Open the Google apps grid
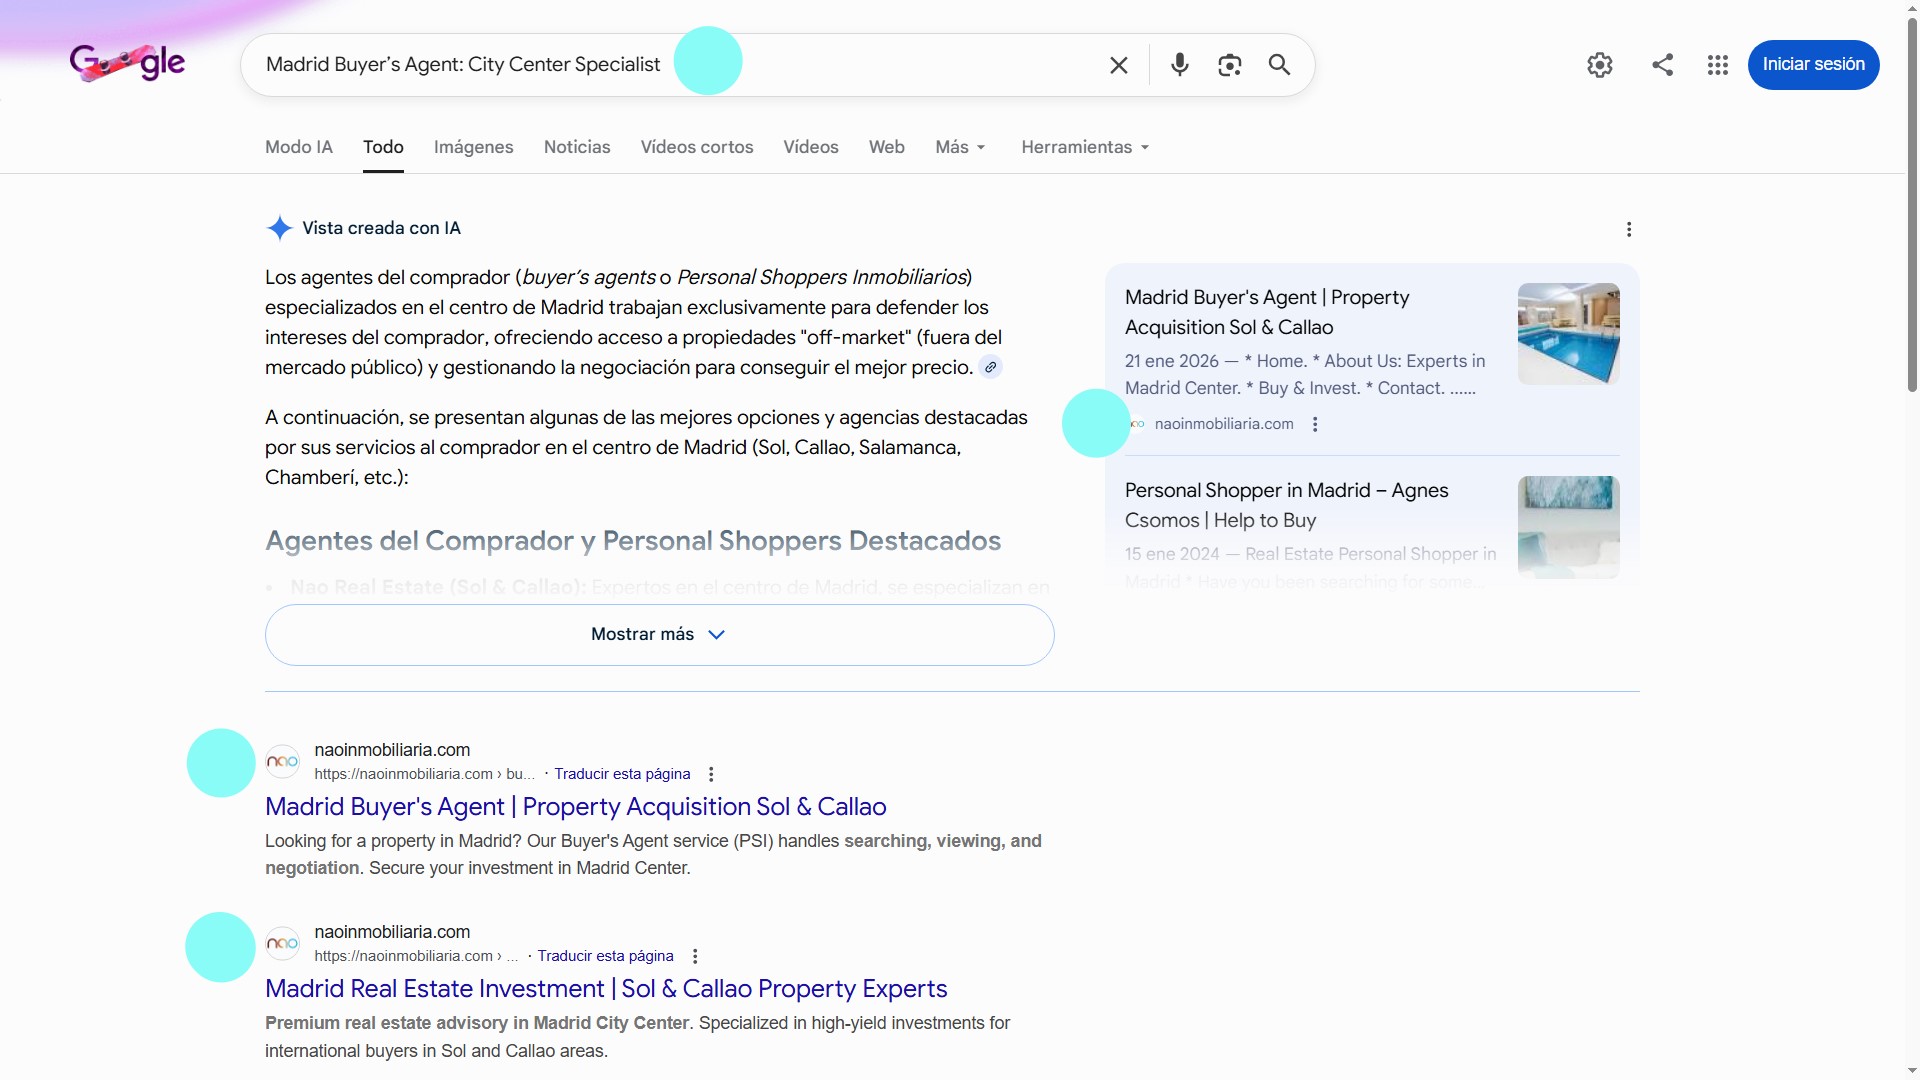Image resolution: width=1920 pixels, height=1080 pixels. (1717, 65)
